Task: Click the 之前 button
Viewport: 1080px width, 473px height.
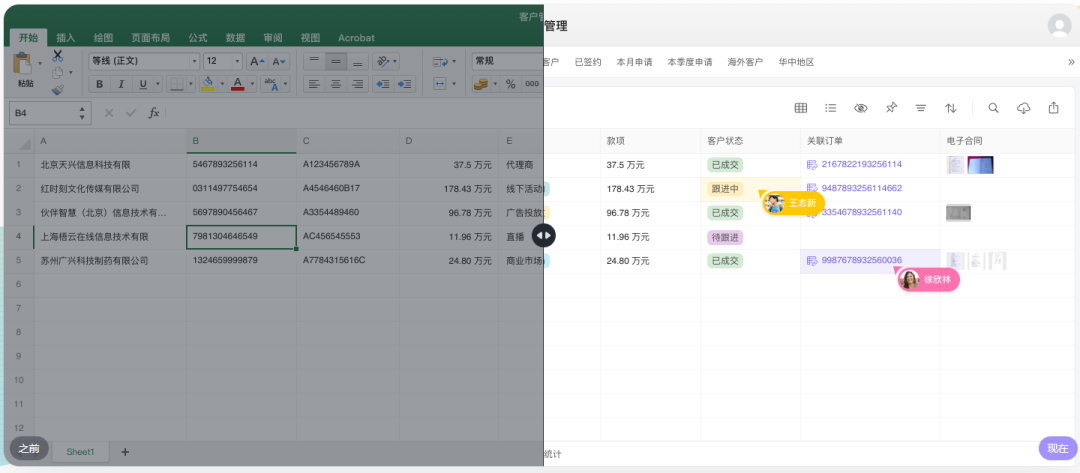Action: [x=29, y=448]
